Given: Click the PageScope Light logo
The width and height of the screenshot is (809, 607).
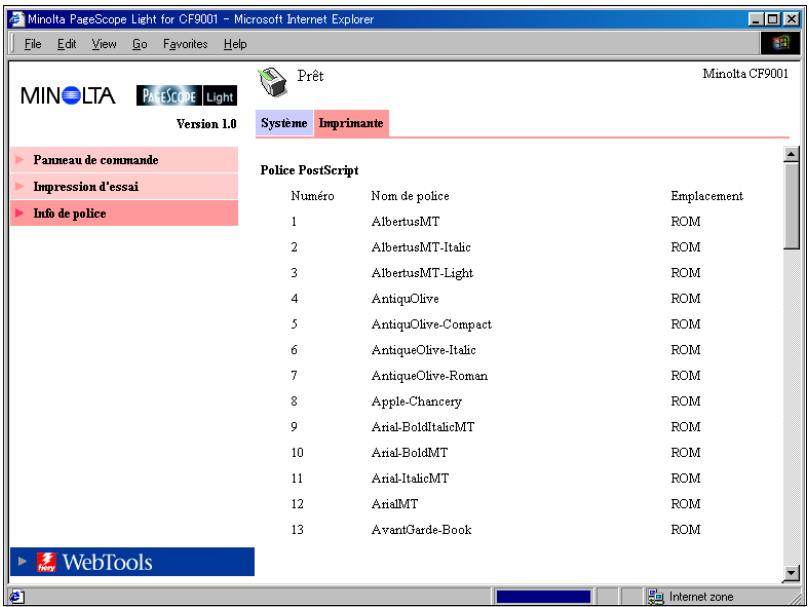Looking at the screenshot, I should click(x=186, y=96).
